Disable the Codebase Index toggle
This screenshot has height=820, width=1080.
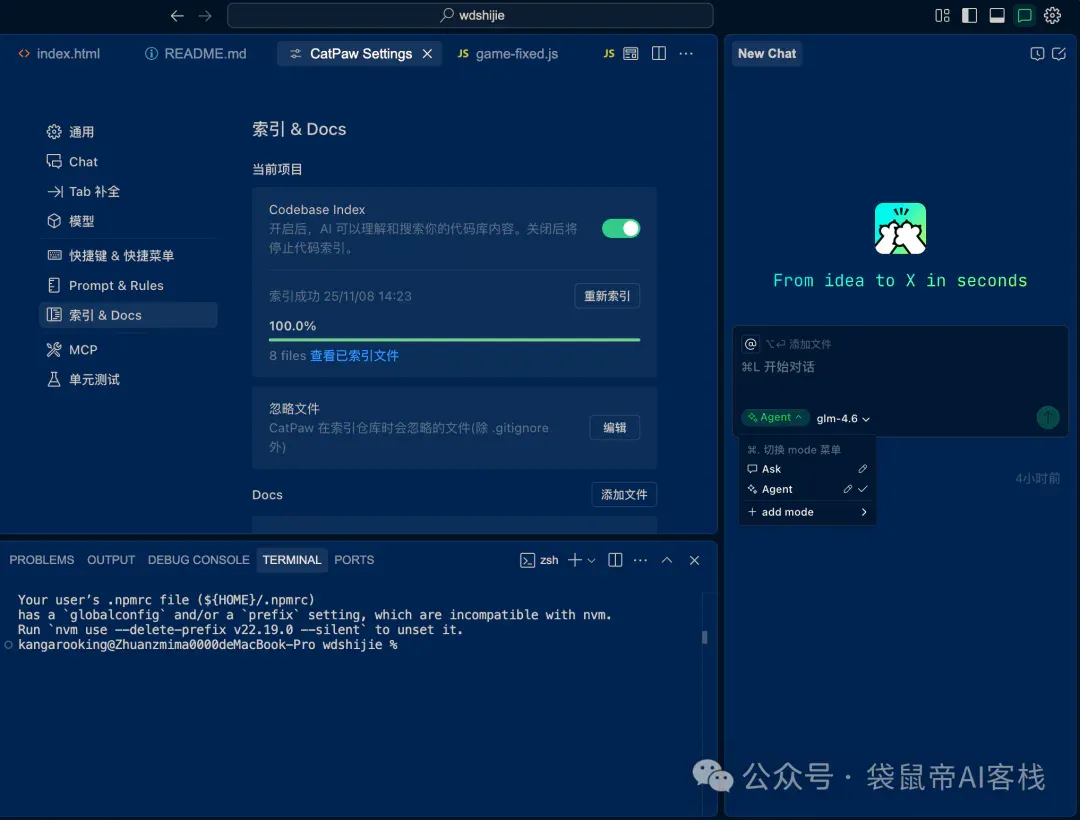(621, 229)
